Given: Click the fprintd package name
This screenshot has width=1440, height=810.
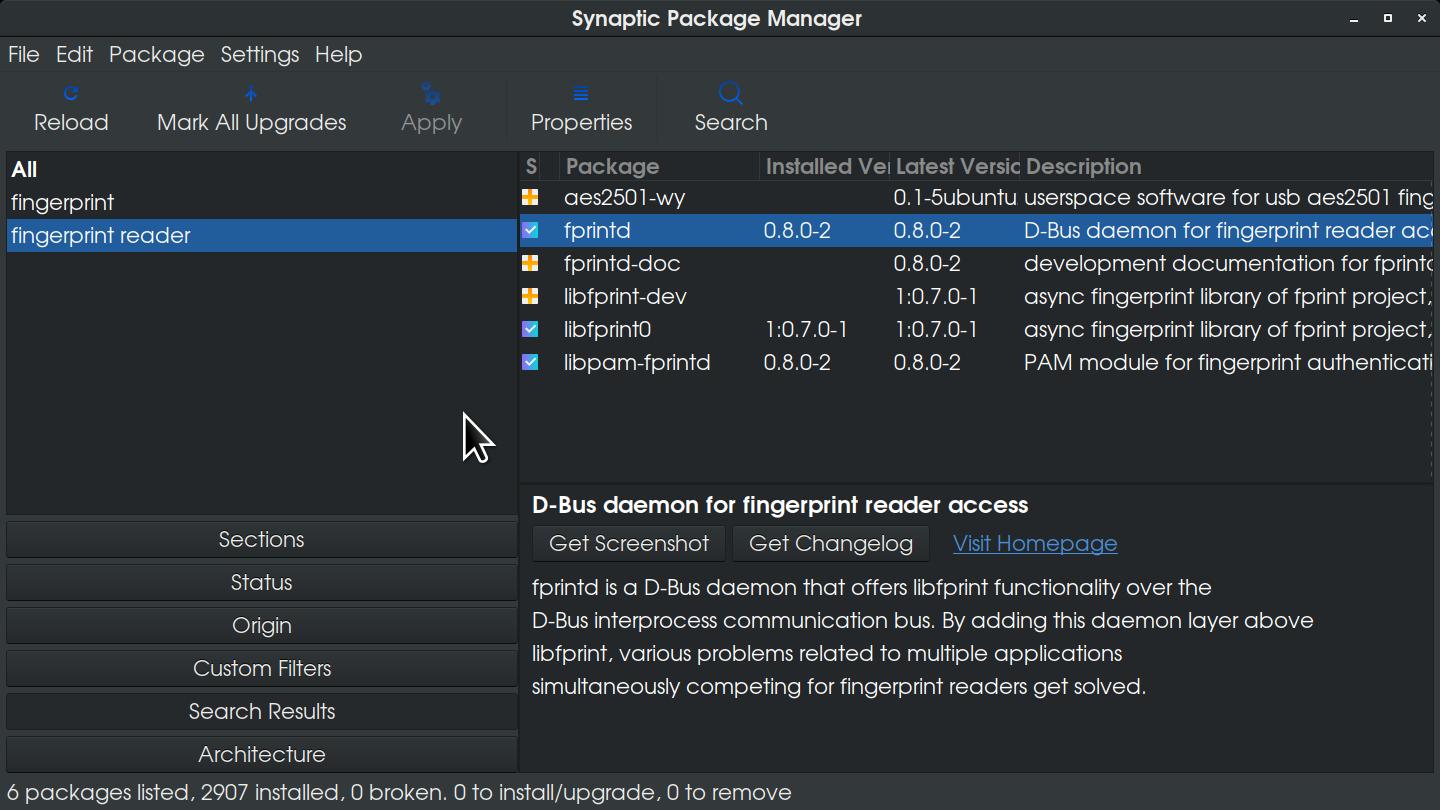Looking at the screenshot, I should (597, 230).
